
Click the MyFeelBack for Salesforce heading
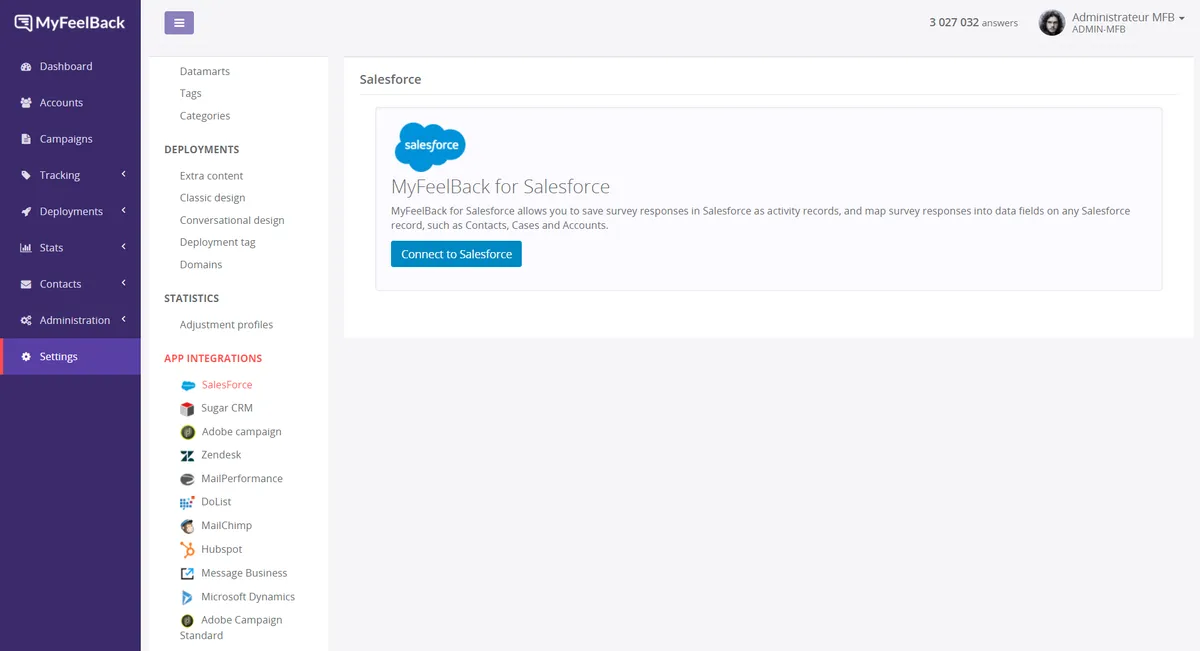pyautogui.click(x=500, y=187)
